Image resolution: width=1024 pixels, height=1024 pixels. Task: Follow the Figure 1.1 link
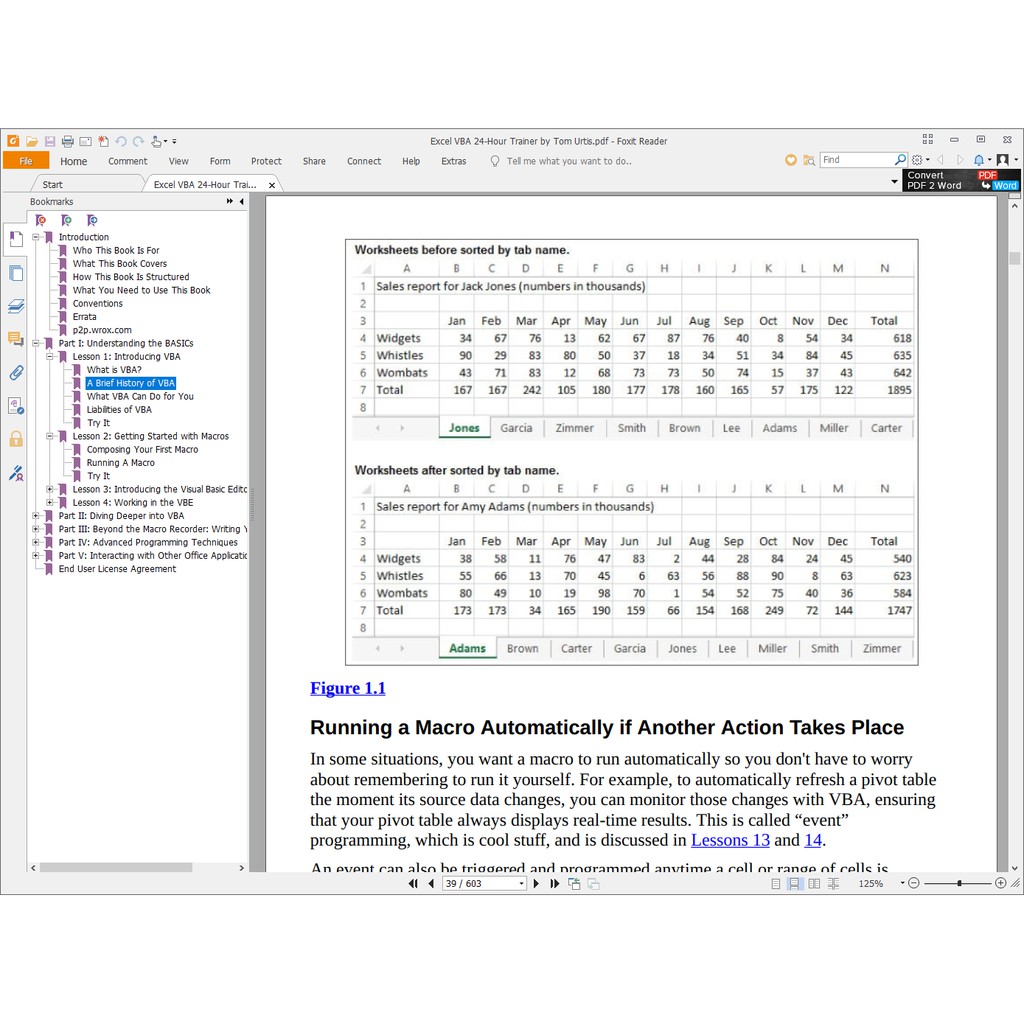pos(347,688)
